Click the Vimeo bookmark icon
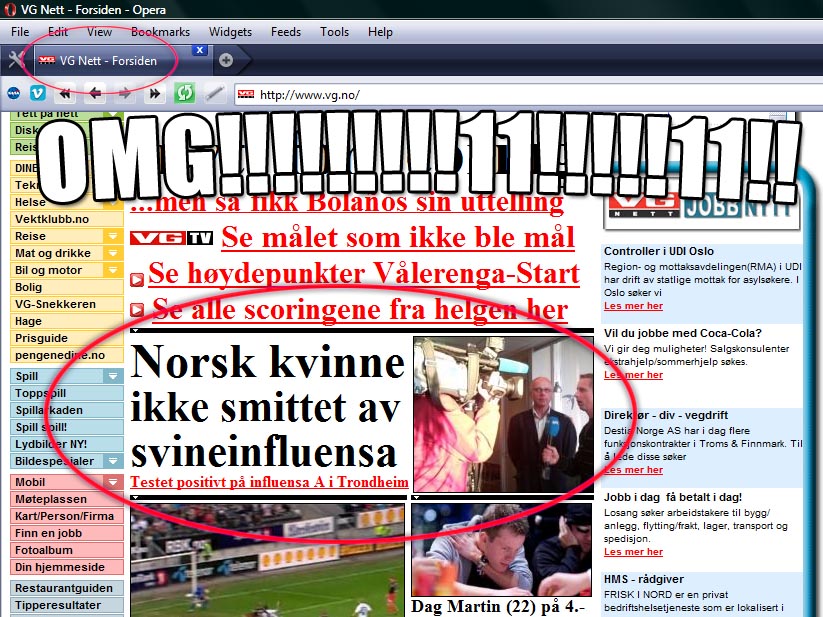Screen dimensions: 823x617 tap(38, 93)
